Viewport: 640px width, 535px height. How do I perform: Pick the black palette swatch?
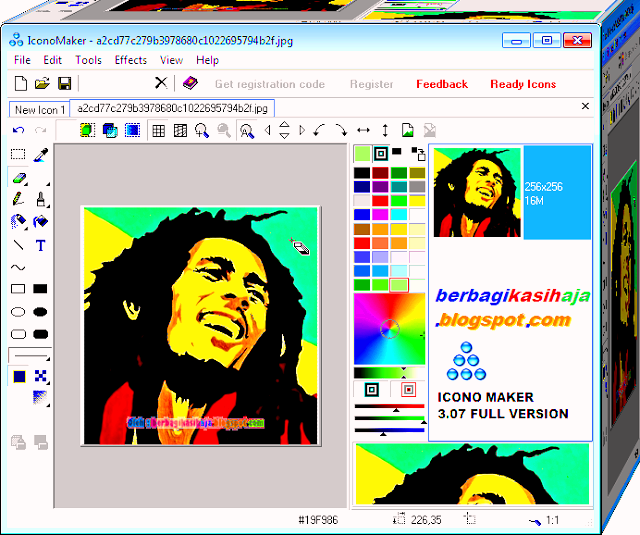click(362, 173)
